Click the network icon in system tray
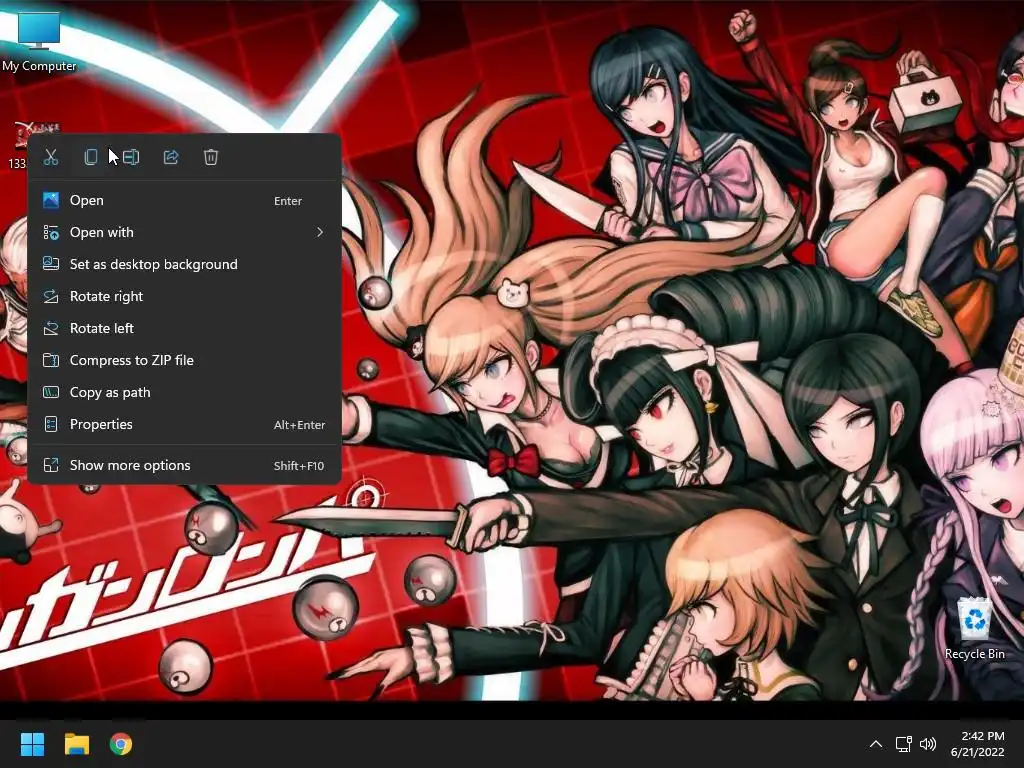Screen dimensions: 1024x768 coord(903,744)
